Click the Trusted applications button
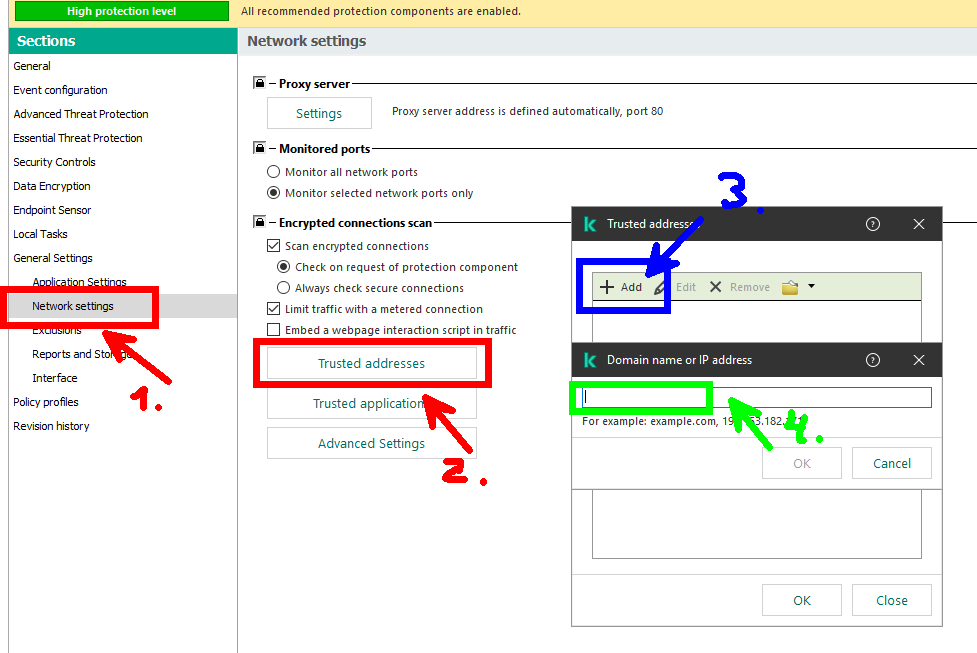 (x=371, y=403)
